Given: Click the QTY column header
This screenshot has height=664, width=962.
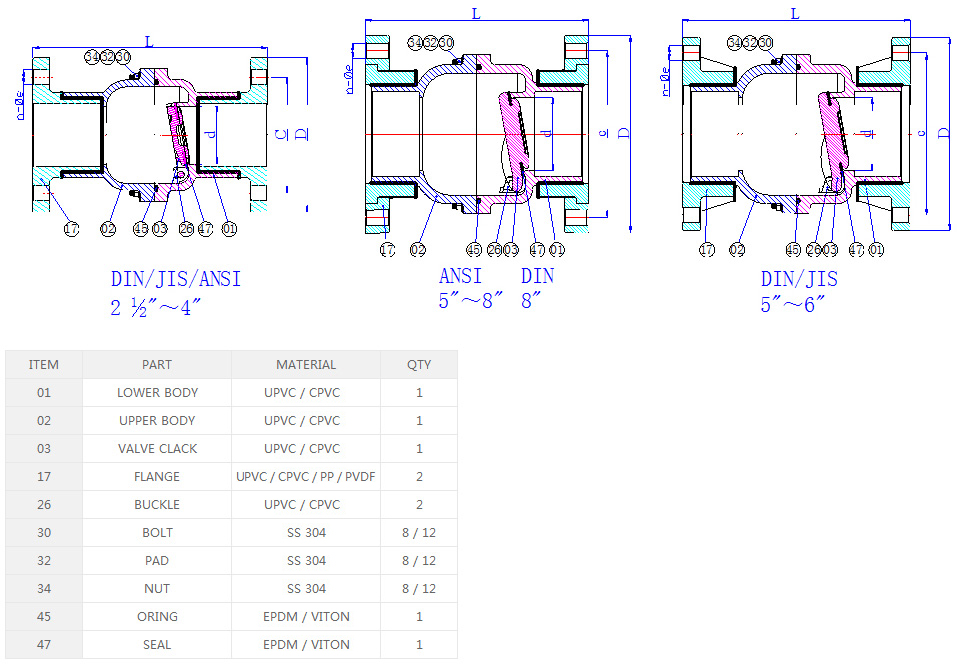Looking at the screenshot, I should click(419, 365).
